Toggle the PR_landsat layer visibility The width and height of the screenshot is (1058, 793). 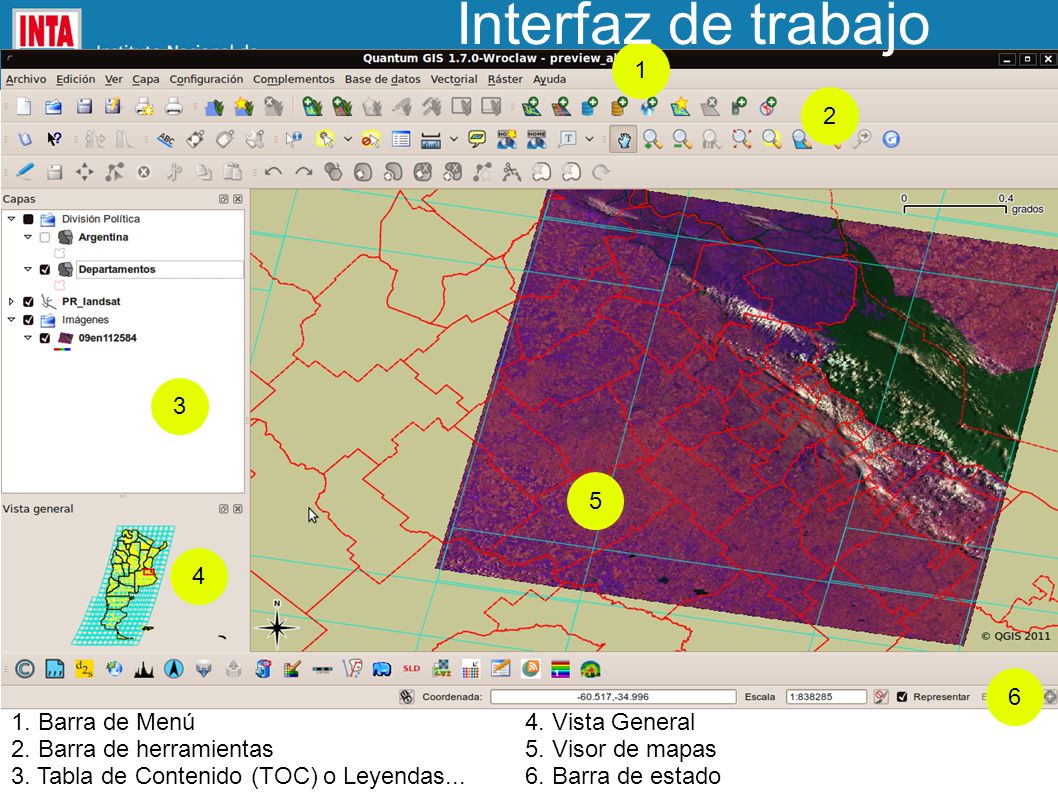[x=28, y=302]
